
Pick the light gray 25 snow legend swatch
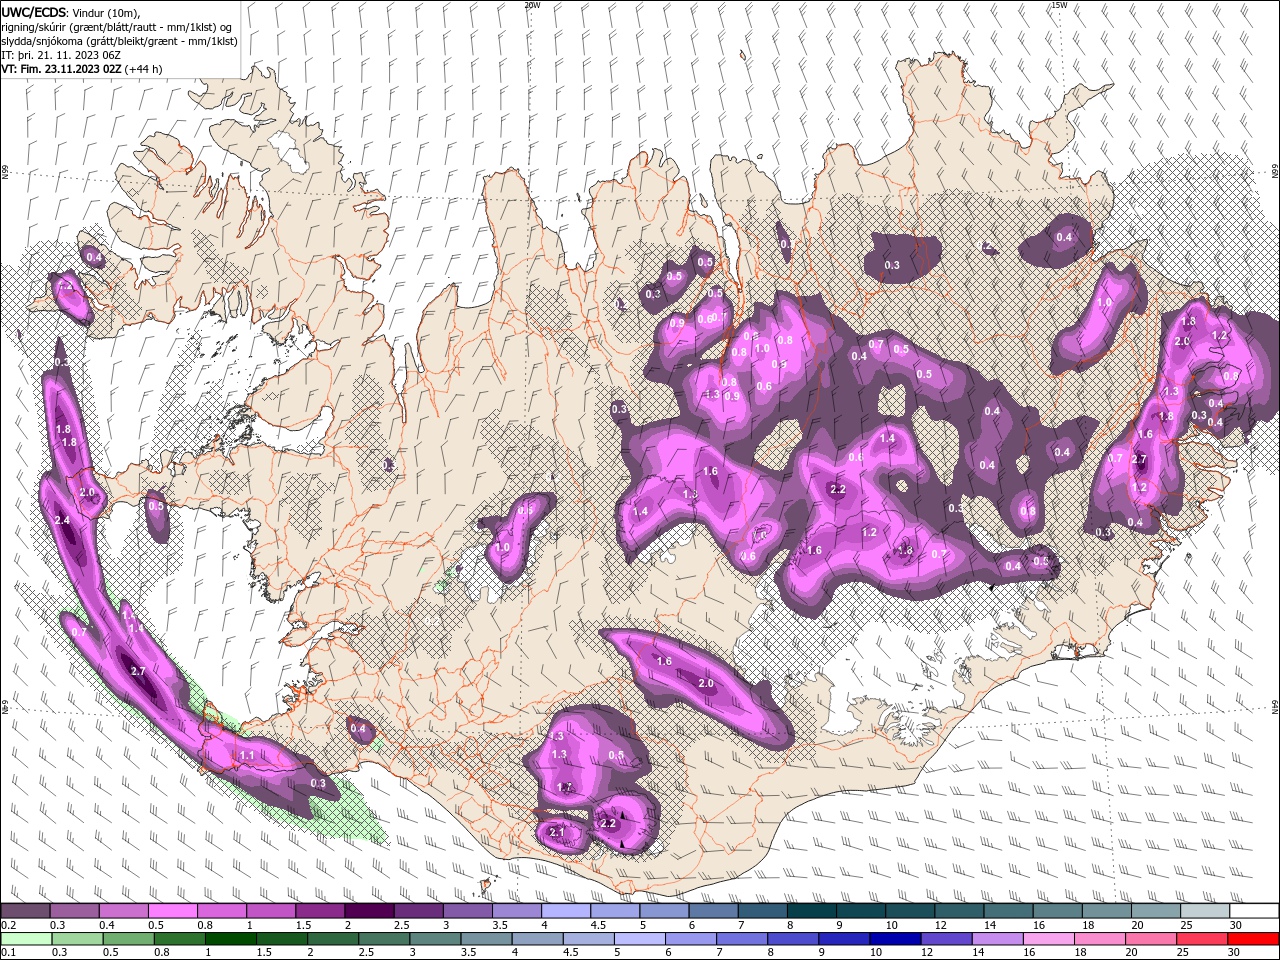(1205, 911)
